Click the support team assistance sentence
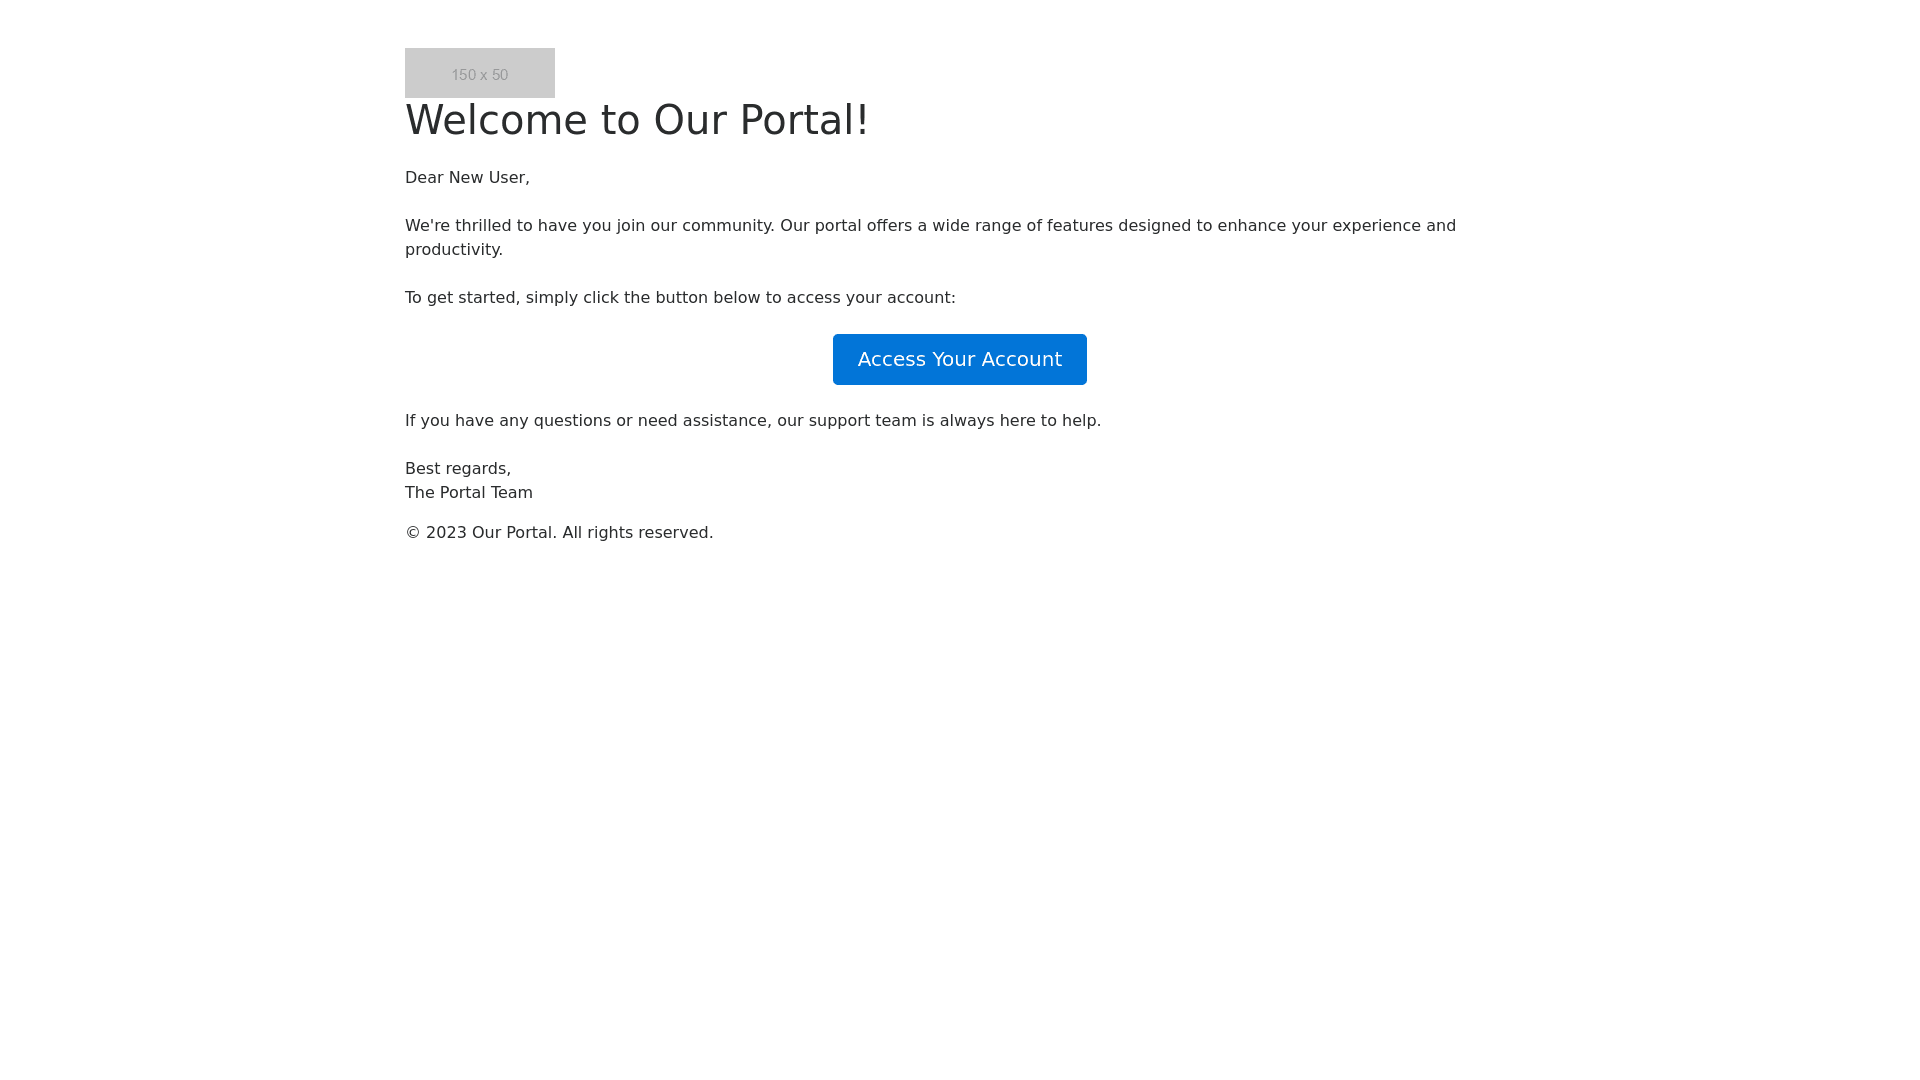This screenshot has height=1080, width=1920. [x=752, y=421]
